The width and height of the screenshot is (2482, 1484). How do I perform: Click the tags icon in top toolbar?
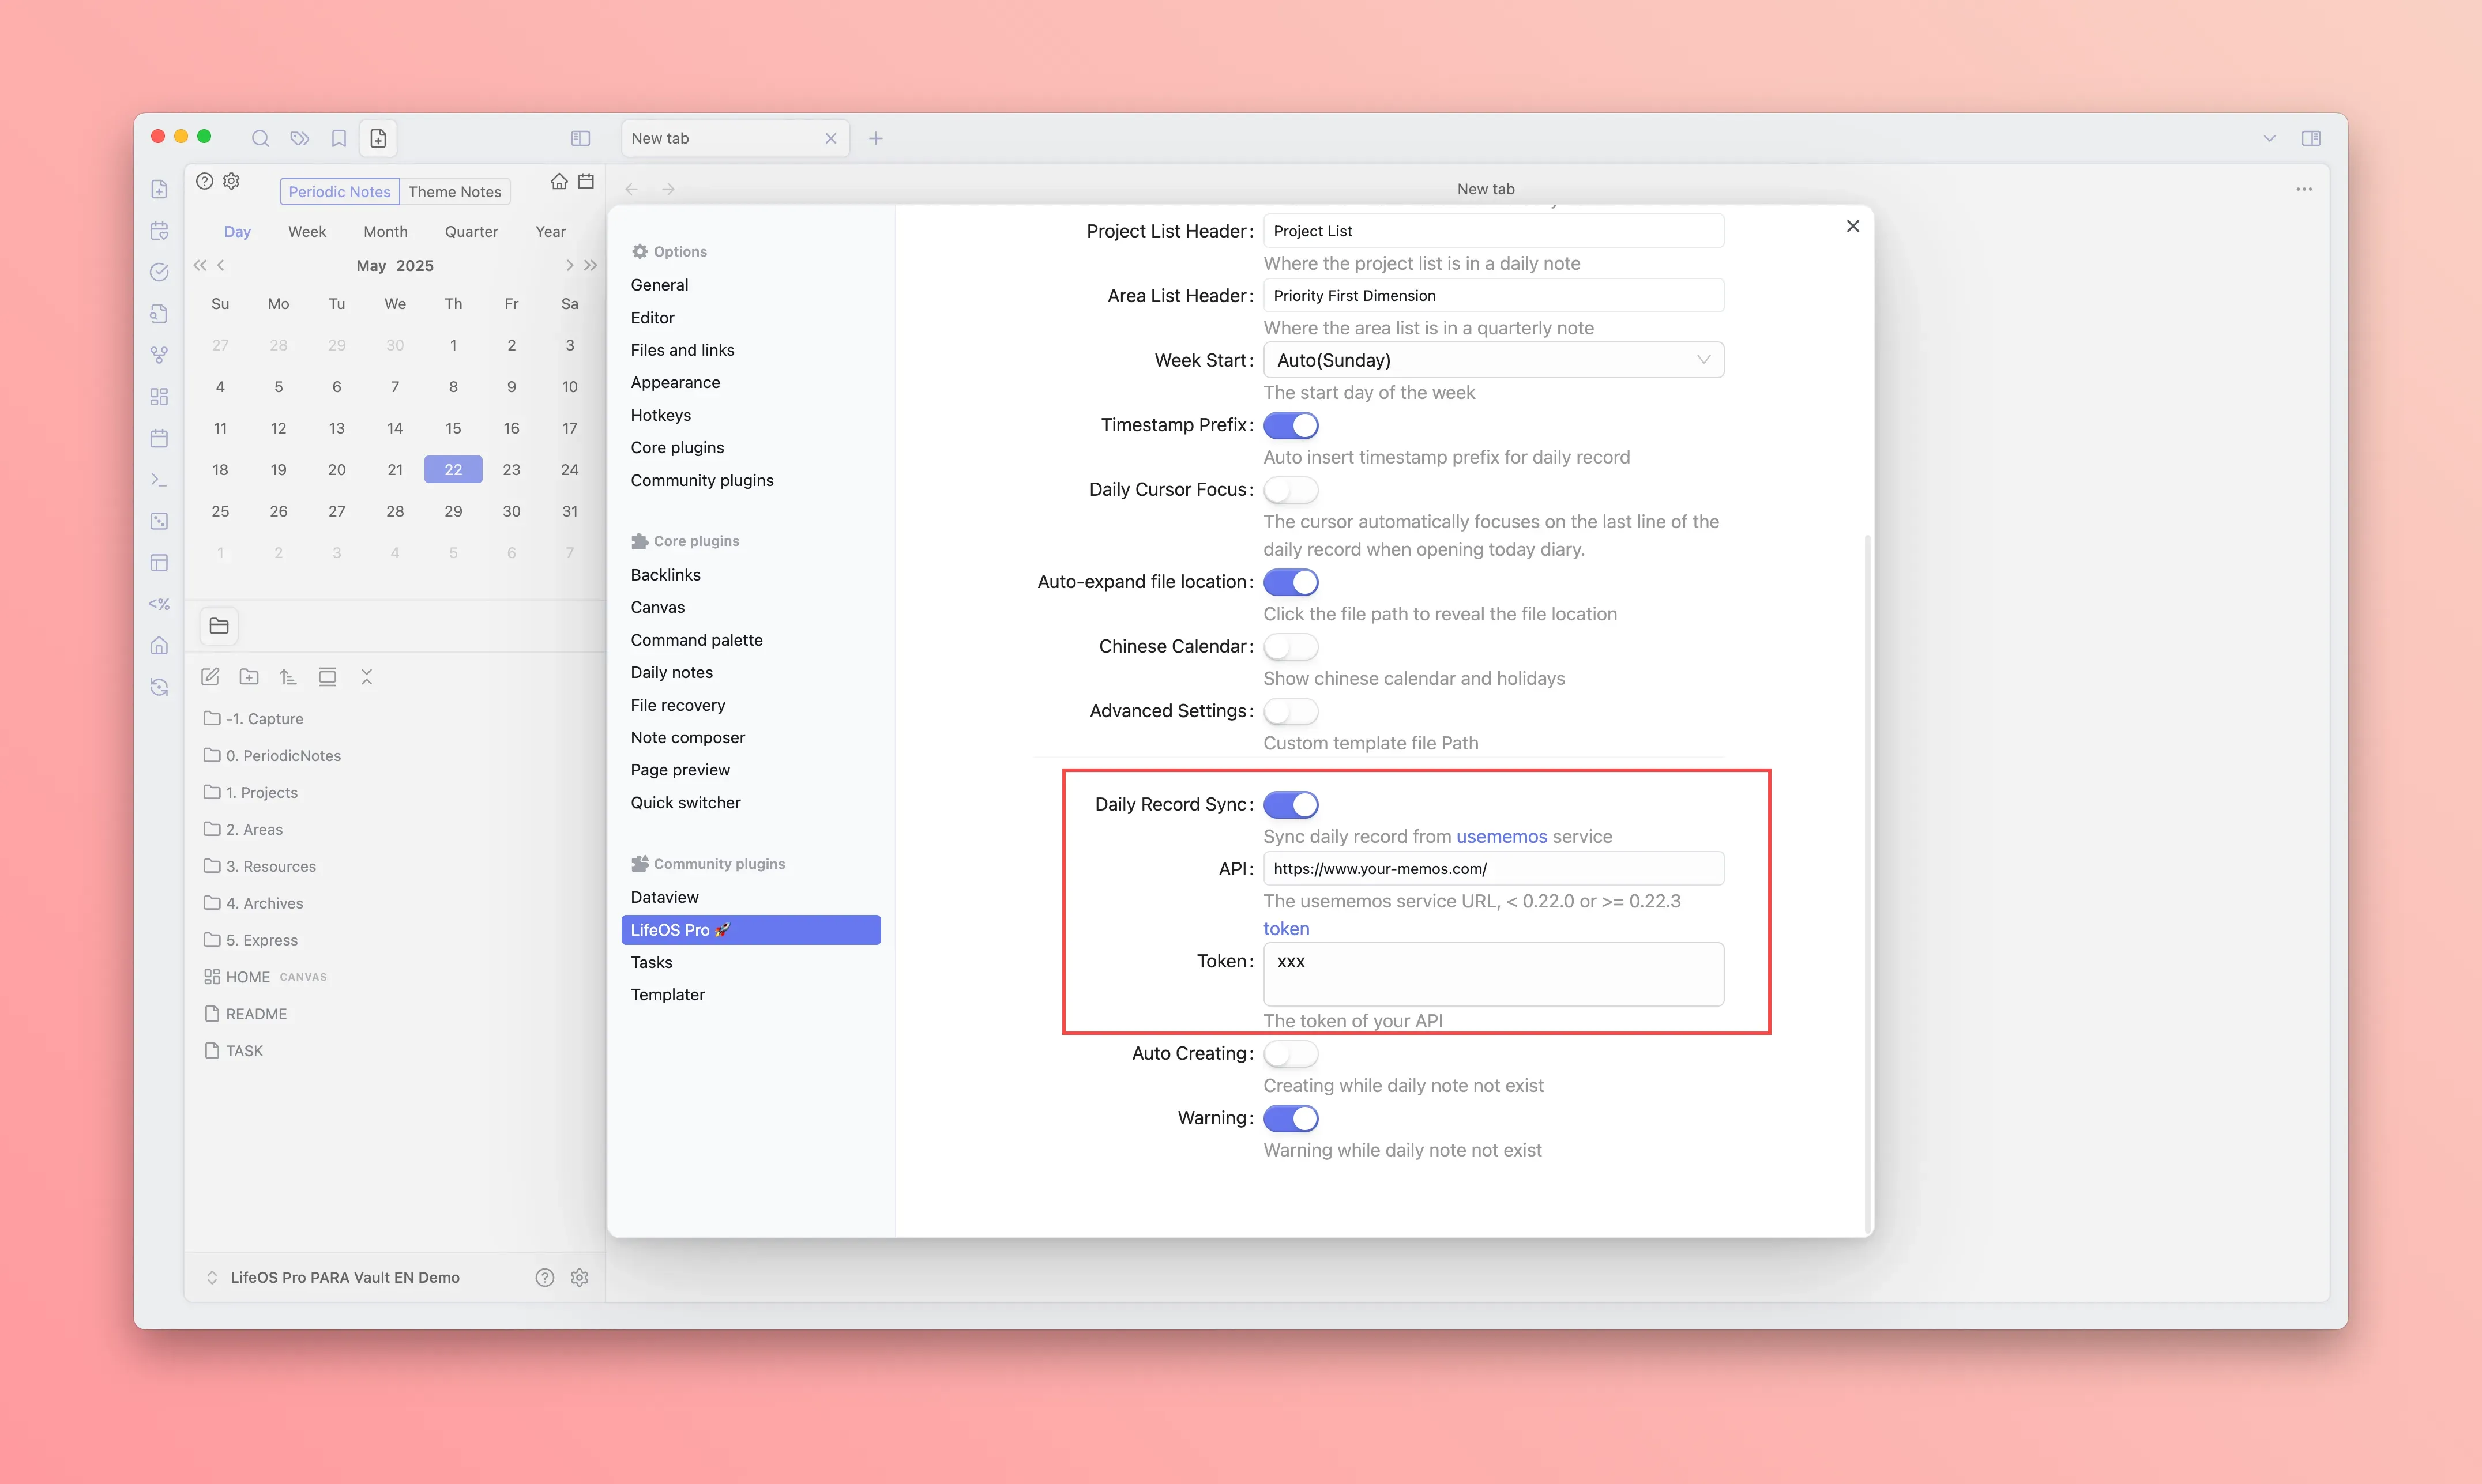299,138
